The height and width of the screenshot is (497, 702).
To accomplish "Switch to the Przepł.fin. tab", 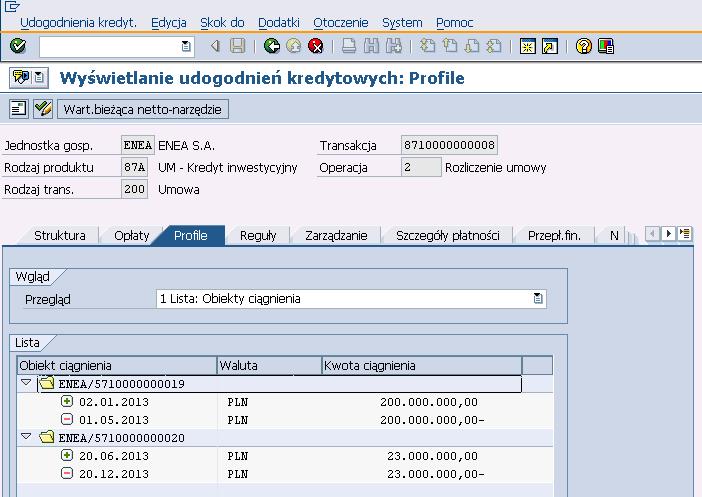I will (x=554, y=236).
